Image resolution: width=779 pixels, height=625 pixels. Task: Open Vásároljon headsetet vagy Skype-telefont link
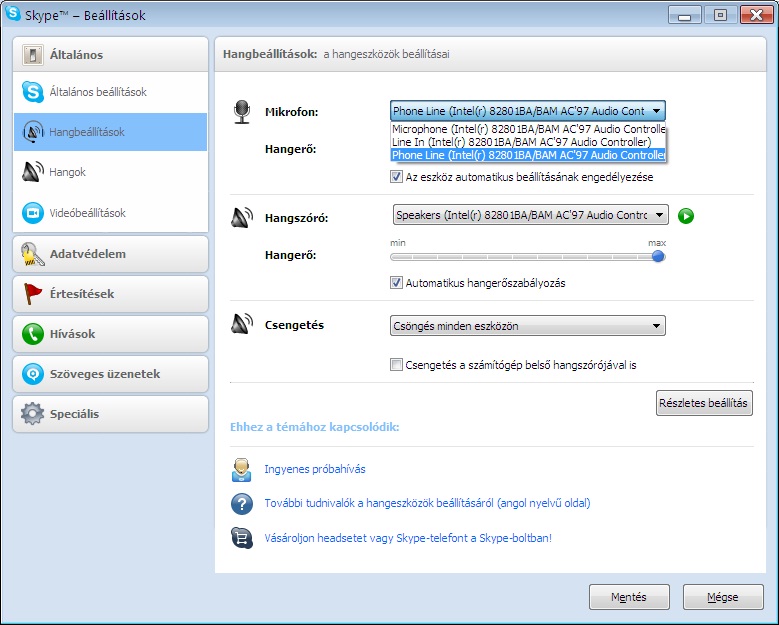coord(408,538)
